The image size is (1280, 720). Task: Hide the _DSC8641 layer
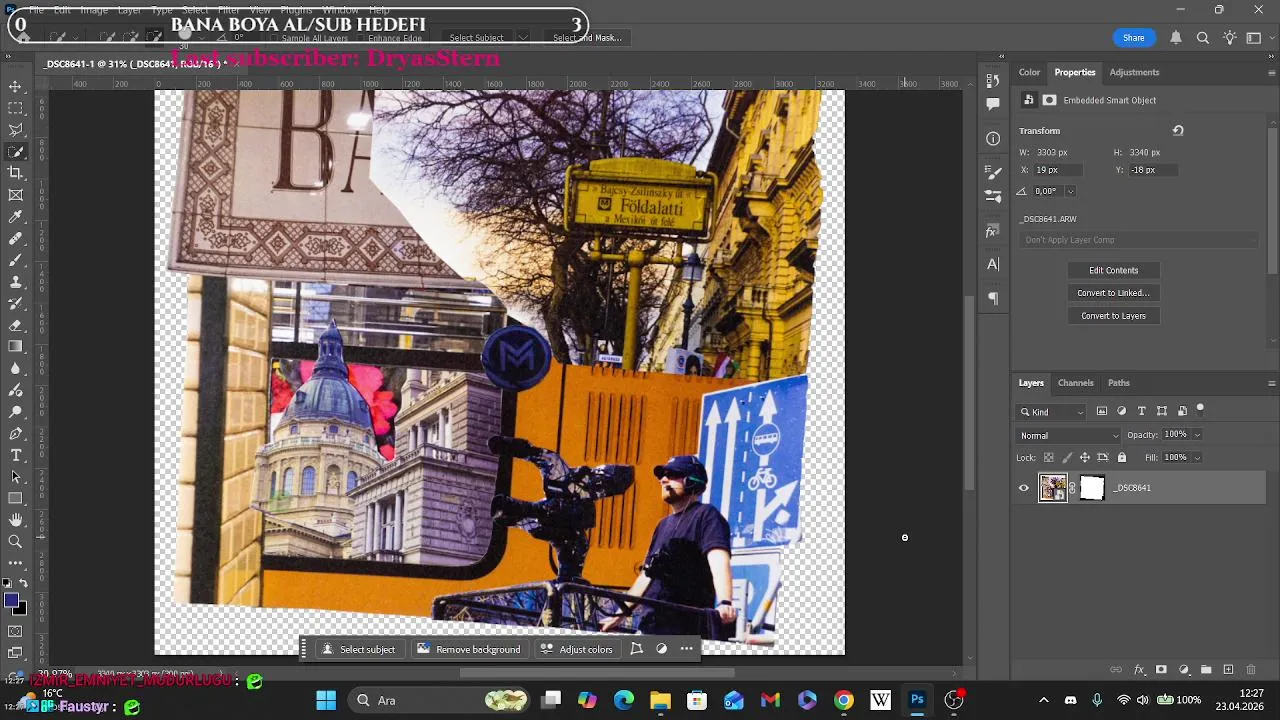pyautogui.click(x=1023, y=488)
